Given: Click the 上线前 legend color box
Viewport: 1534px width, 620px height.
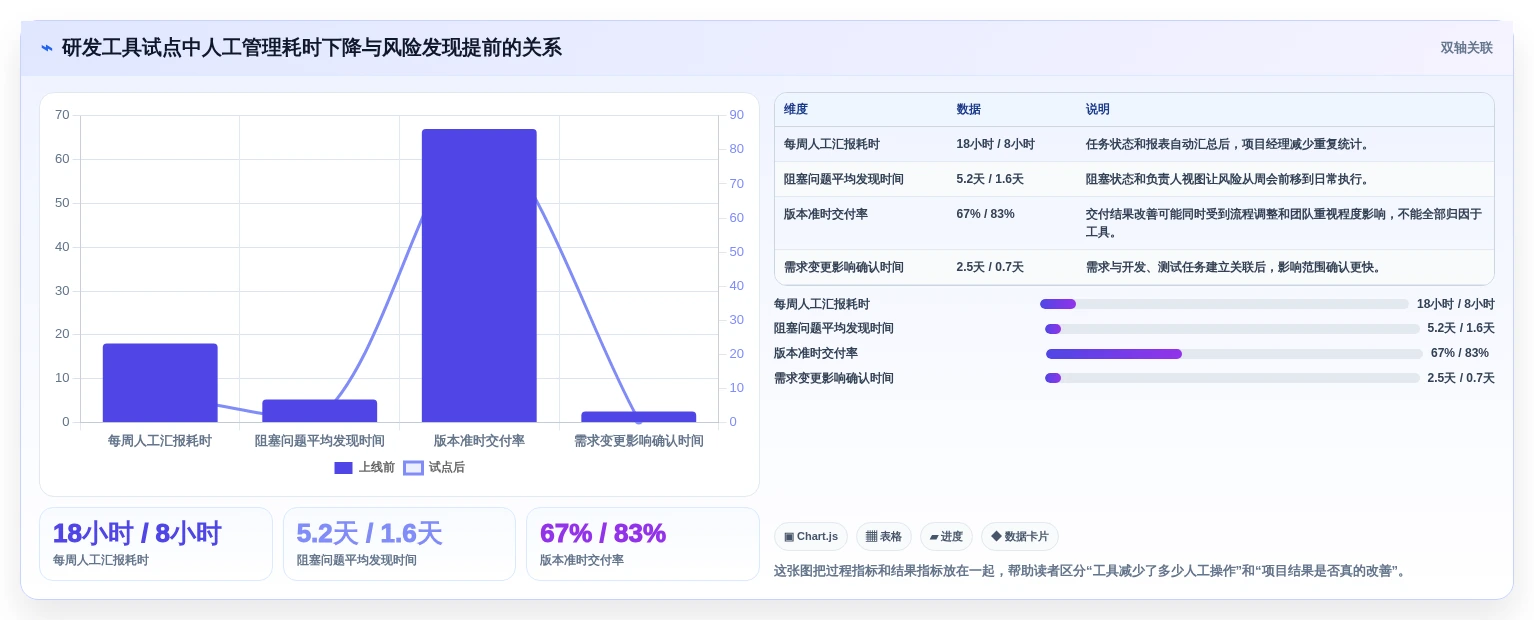Looking at the screenshot, I should tap(343, 468).
